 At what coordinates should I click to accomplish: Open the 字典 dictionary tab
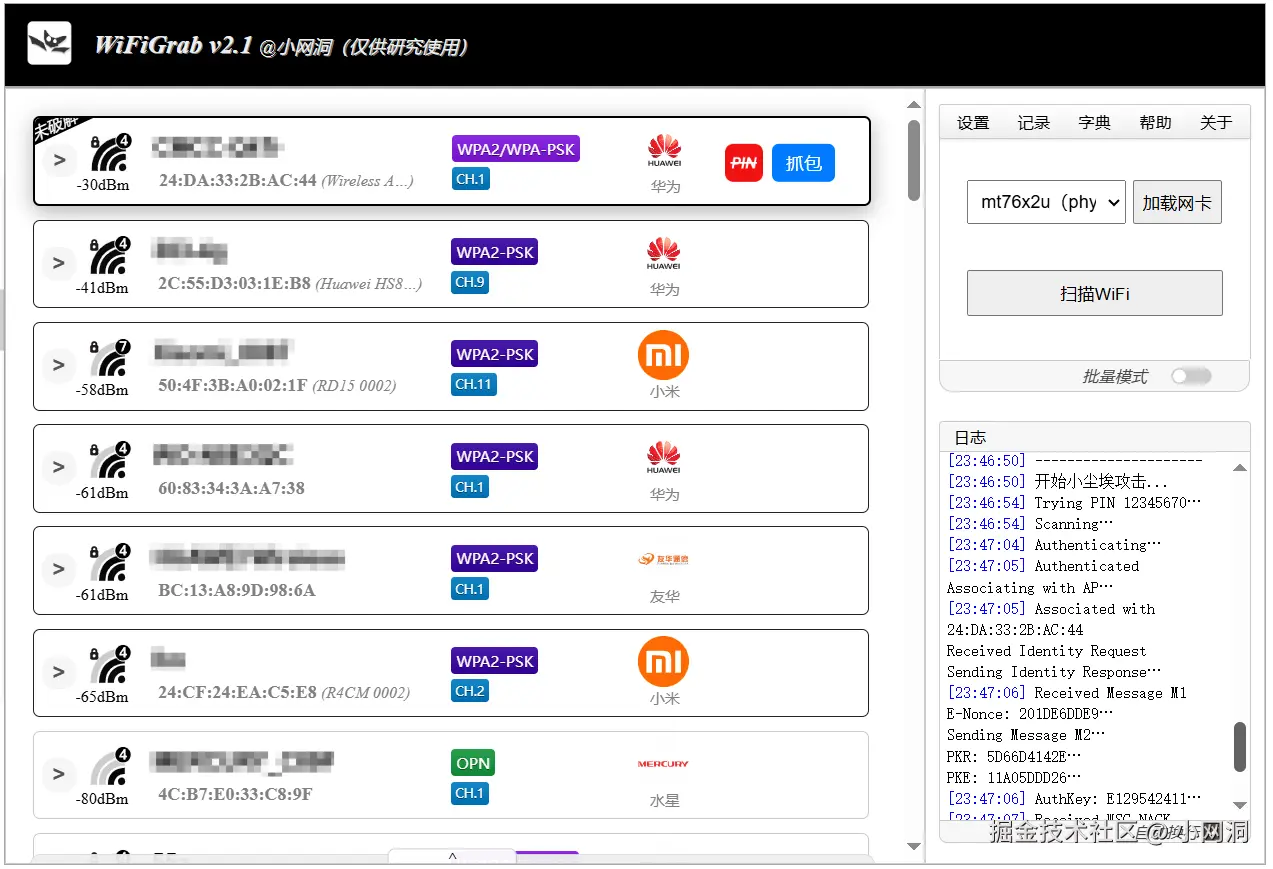click(x=1095, y=122)
